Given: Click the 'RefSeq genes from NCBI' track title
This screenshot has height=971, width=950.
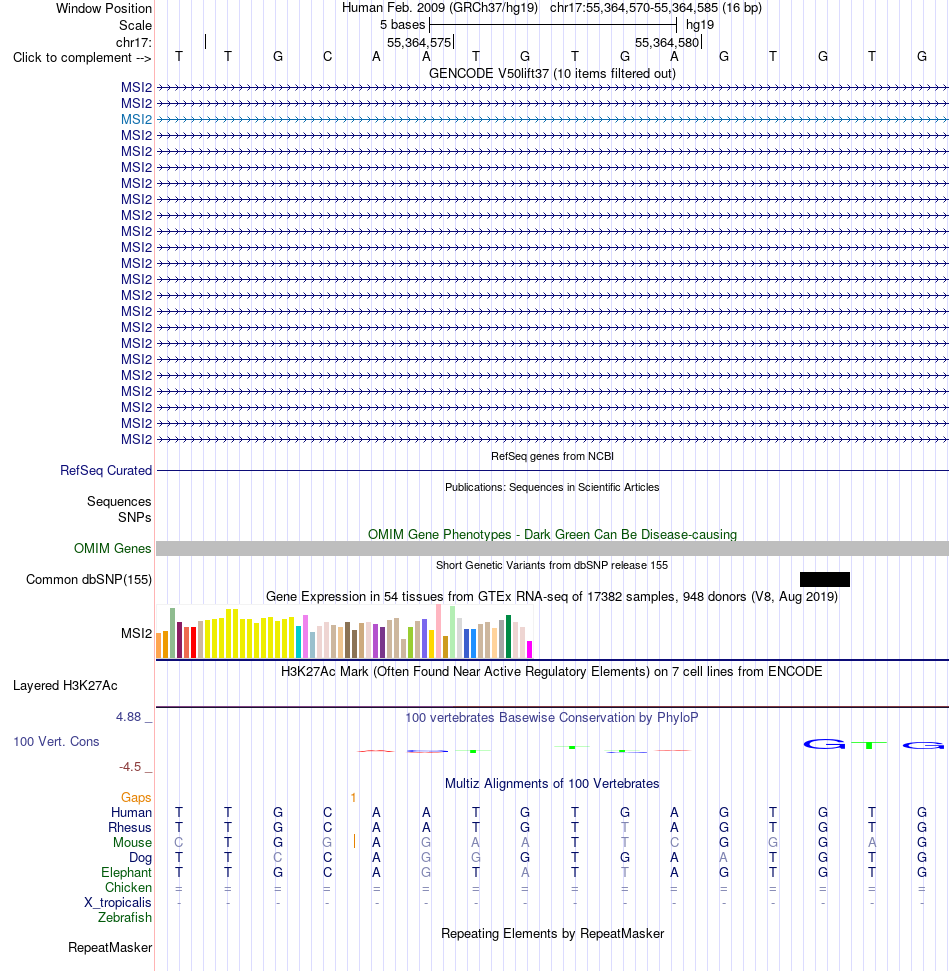Looking at the screenshot, I should click(552, 456).
